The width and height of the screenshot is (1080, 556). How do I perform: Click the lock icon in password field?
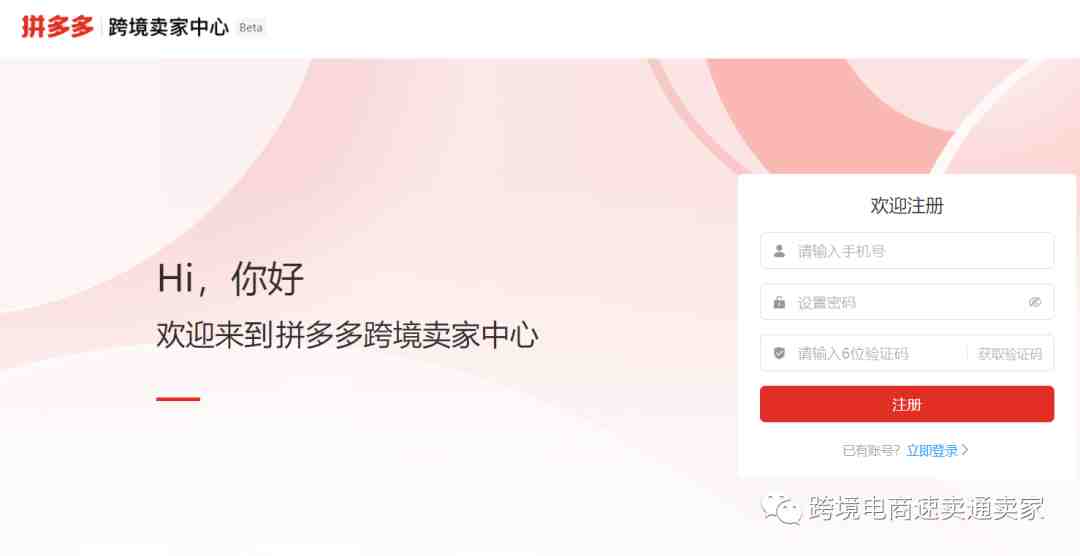779,302
